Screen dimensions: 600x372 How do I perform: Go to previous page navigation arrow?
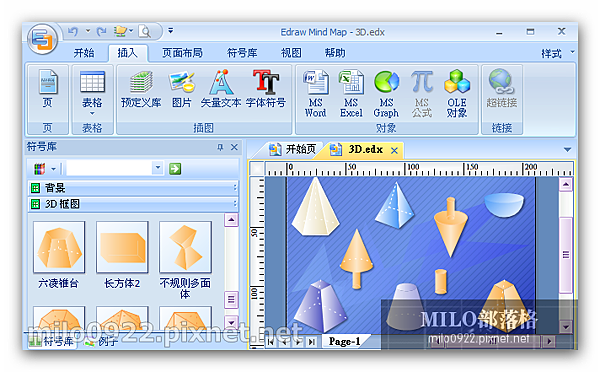click(x=284, y=342)
